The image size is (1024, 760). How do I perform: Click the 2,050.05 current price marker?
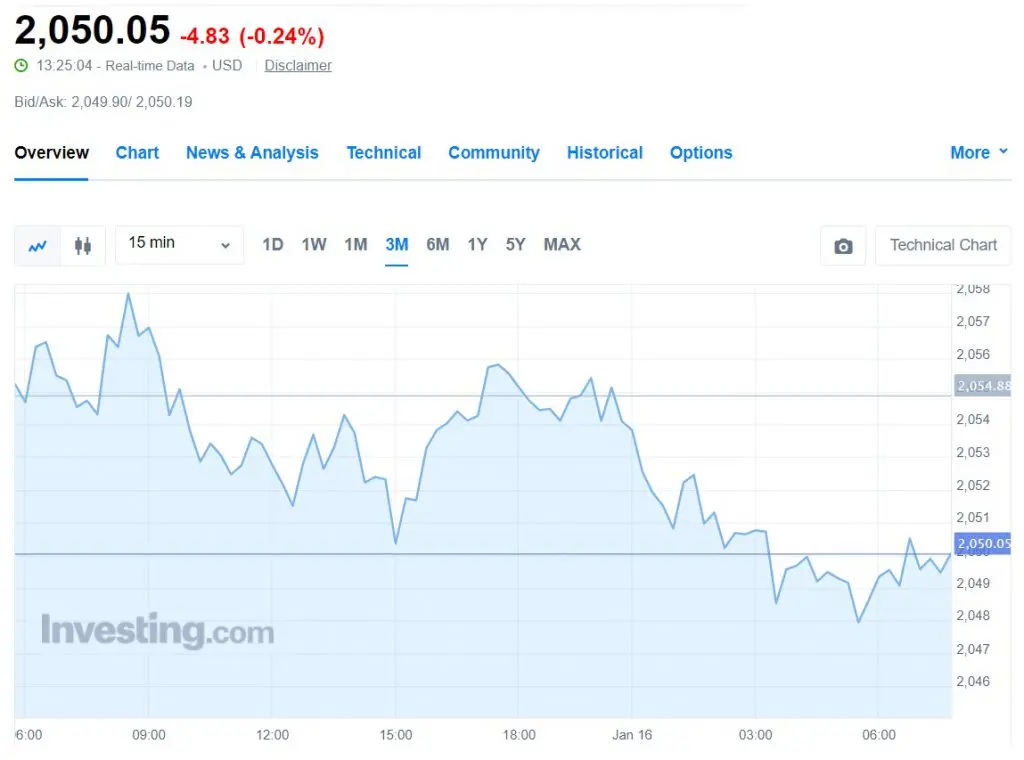[983, 543]
